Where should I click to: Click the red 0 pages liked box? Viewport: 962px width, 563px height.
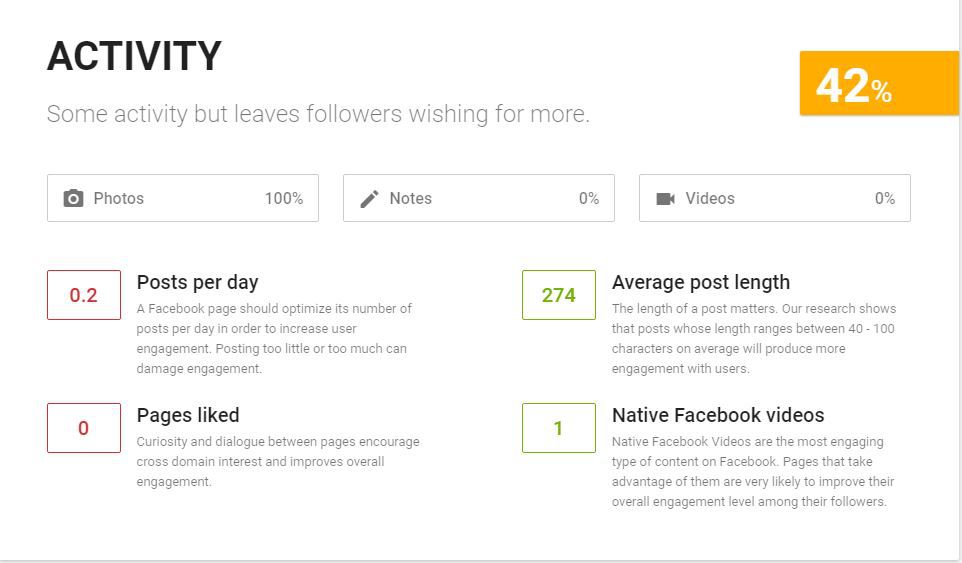pos(84,428)
